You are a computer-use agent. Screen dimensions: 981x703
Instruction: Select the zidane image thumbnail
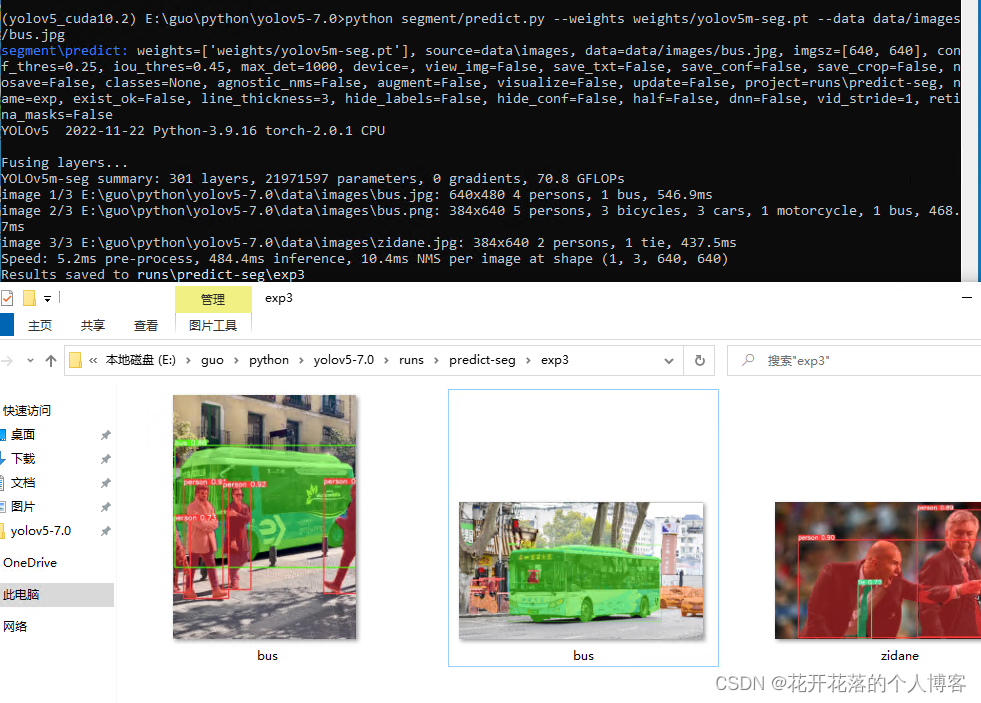(878, 570)
